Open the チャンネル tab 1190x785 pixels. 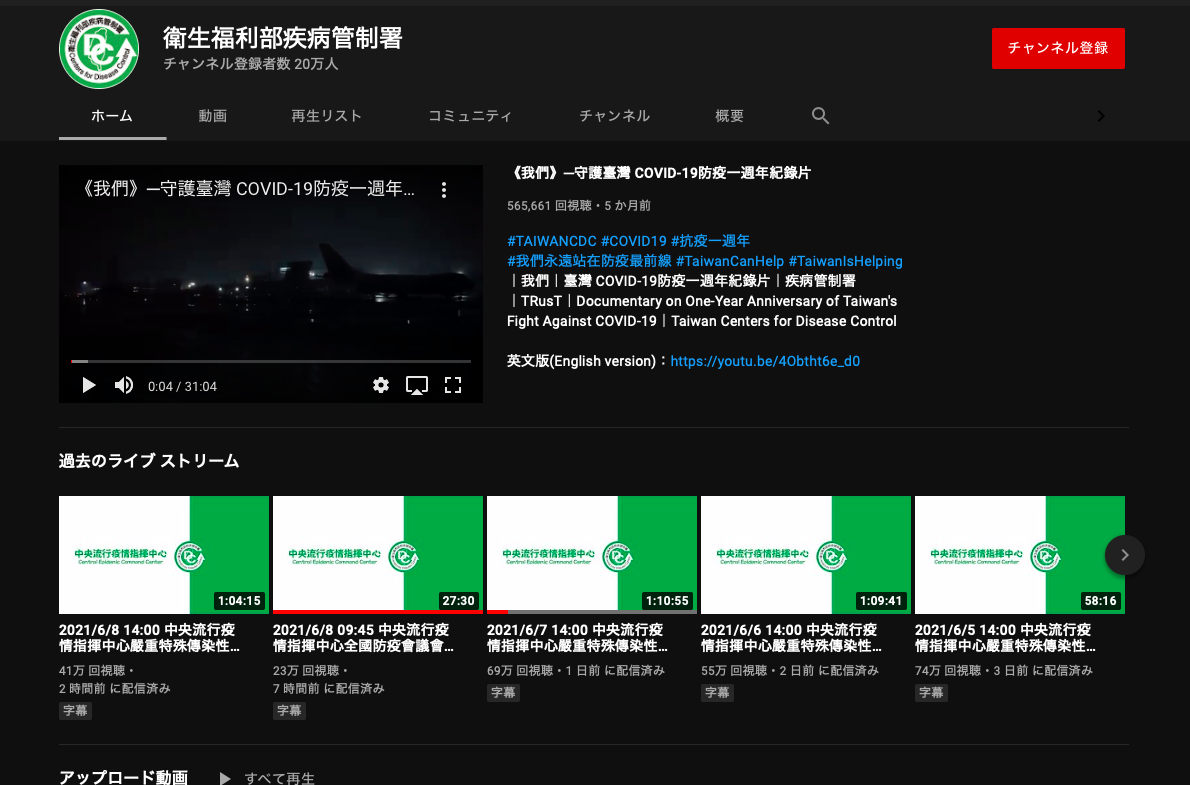click(615, 116)
